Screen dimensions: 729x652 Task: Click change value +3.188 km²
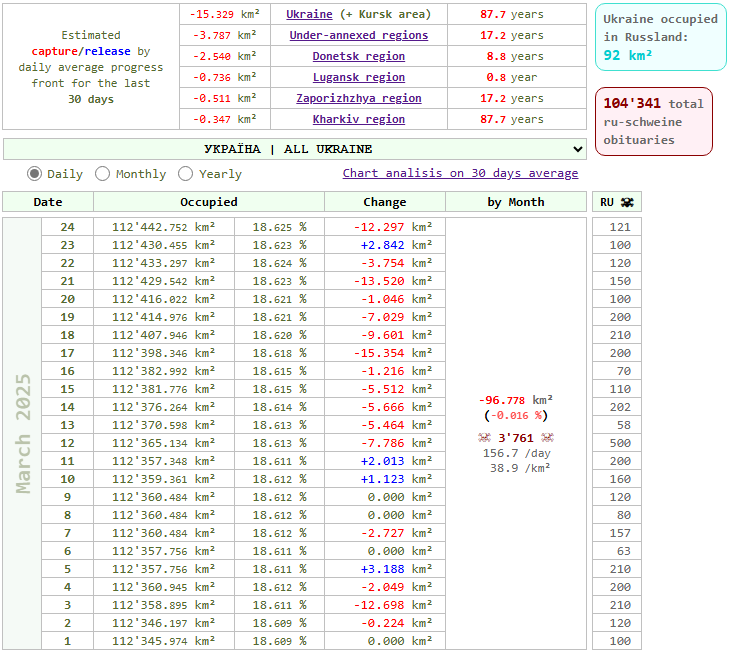(396, 569)
